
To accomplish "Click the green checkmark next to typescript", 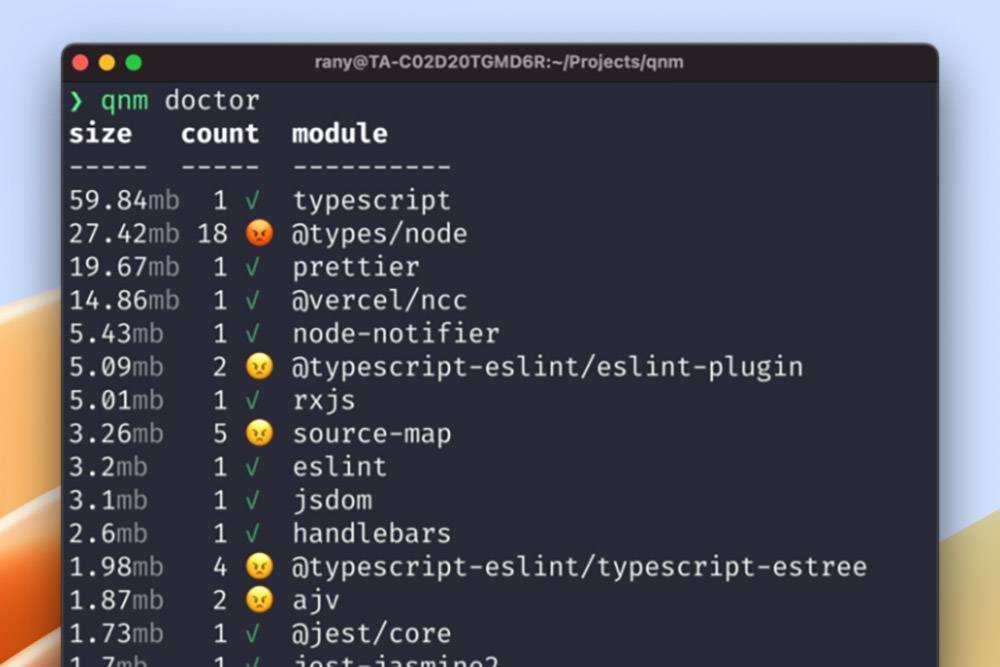I will coord(252,201).
